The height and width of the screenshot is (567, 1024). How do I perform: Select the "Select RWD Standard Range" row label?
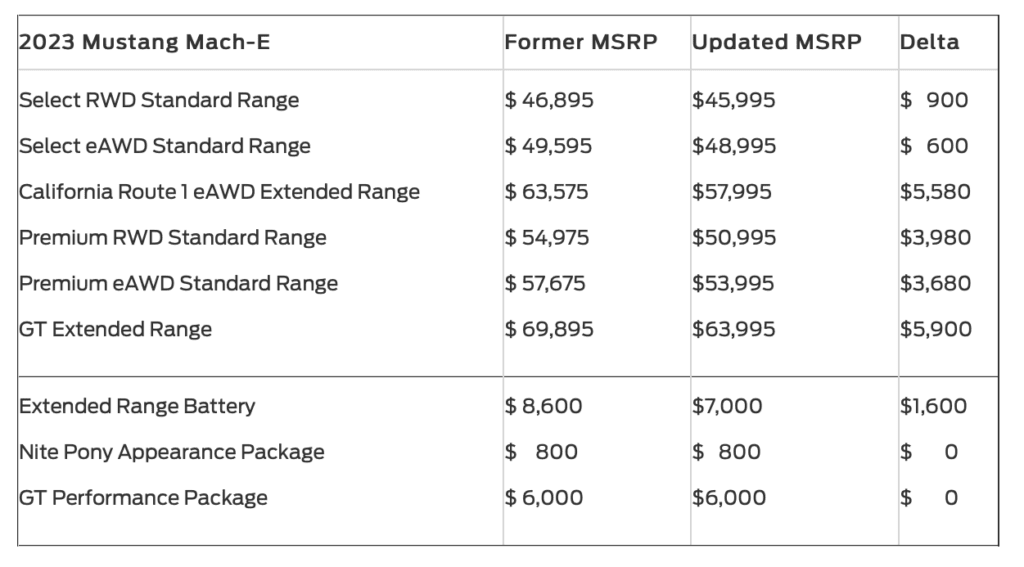click(x=159, y=100)
